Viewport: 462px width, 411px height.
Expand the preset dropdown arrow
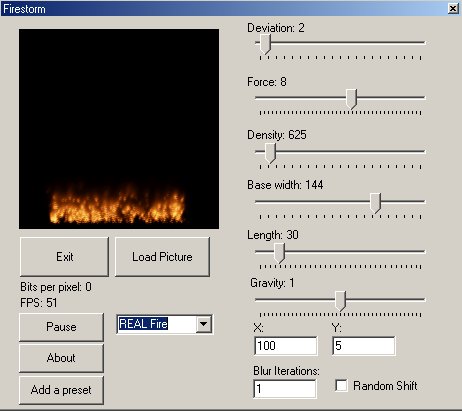[x=204, y=324]
